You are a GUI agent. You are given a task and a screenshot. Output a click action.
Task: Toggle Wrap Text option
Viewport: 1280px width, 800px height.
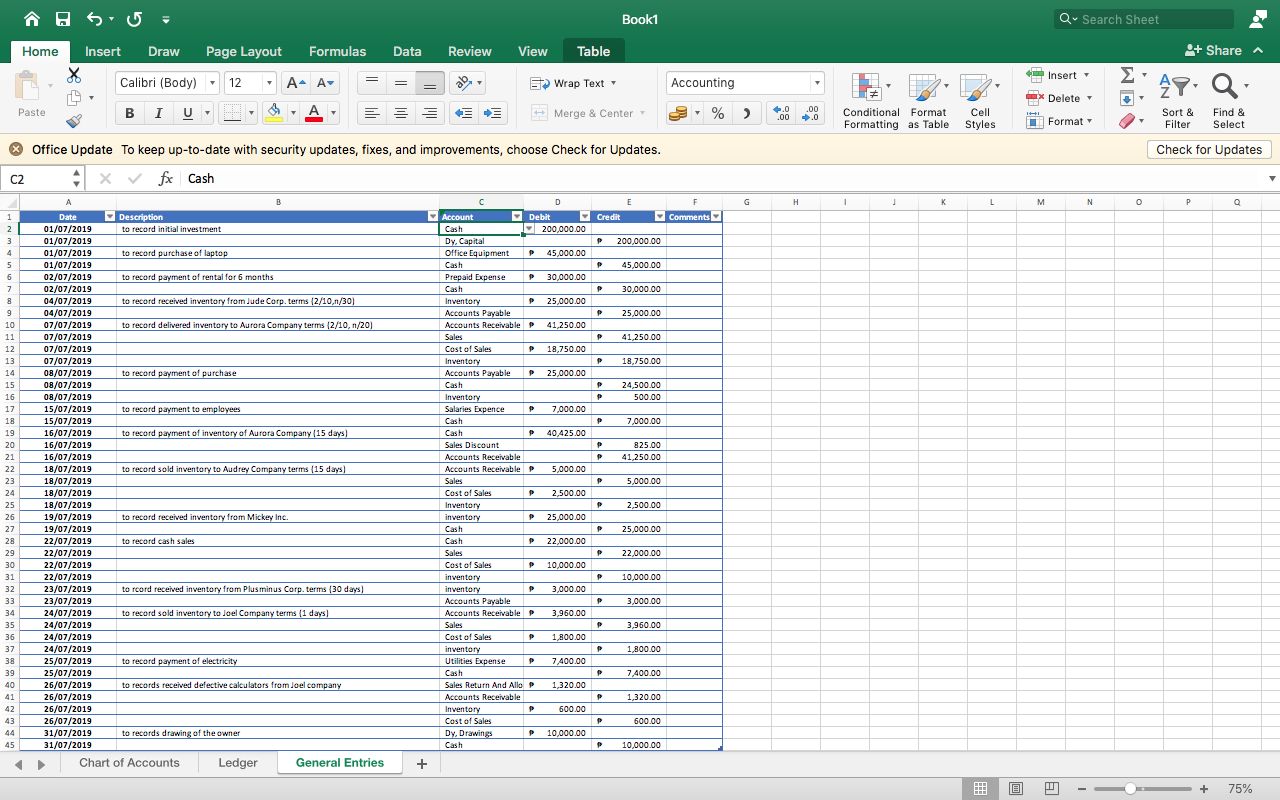click(x=573, y=83)
